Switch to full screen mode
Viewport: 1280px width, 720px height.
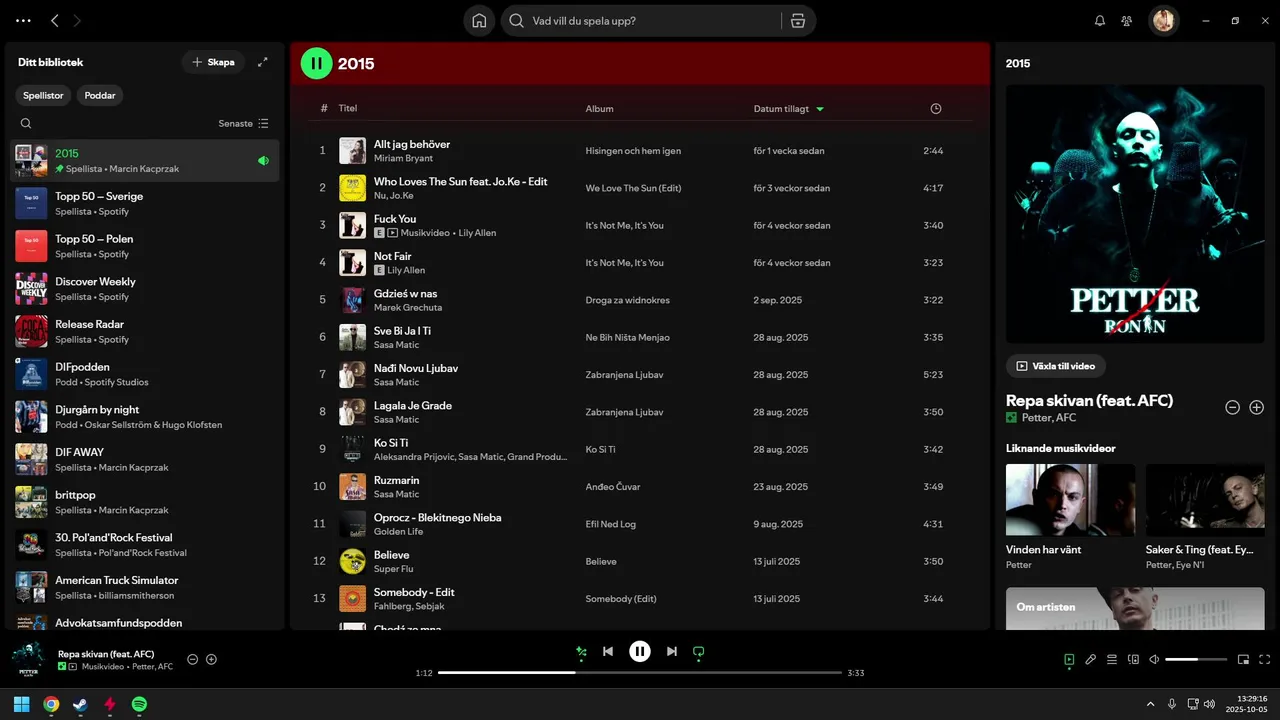tap(1264, 659)
